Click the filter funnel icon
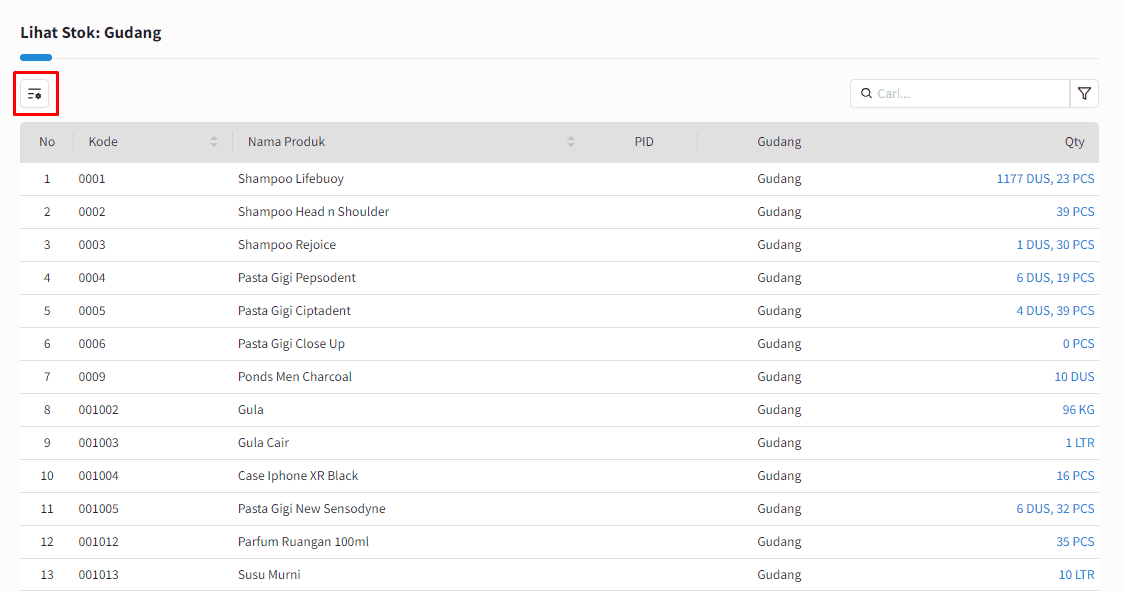 pyautogui.click(x=1084, y=94)
